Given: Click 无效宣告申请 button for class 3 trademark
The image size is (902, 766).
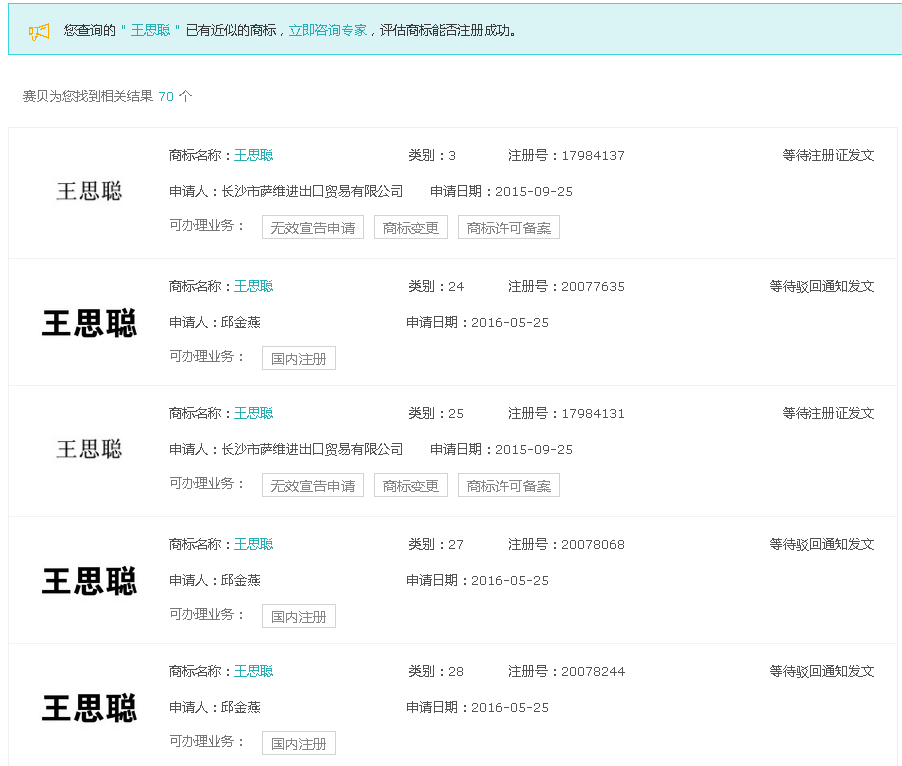Looking at the screenshot, I should [x=313, y=227].
